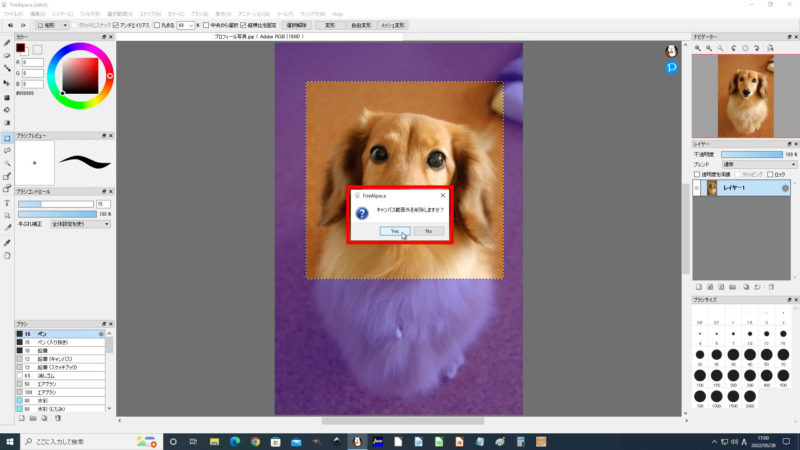This screenshot has height=450, width=800.
Task: Click the 不透明度 layer opacity slider
Action: (x=752, y=154)
